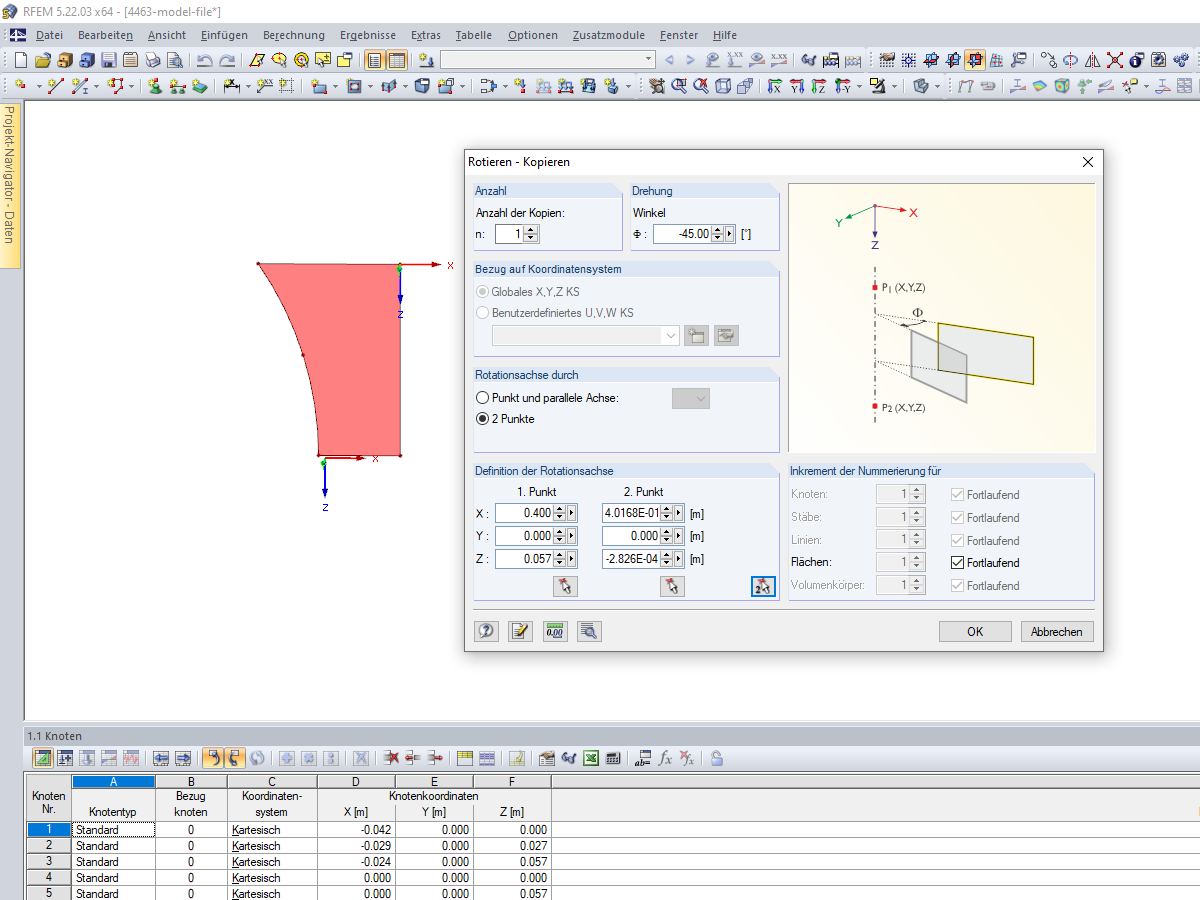Image resolution: width=1200 pixels, height=900 pixels.
Task: Open a file with the folder icon
Action: pos(43,60)
